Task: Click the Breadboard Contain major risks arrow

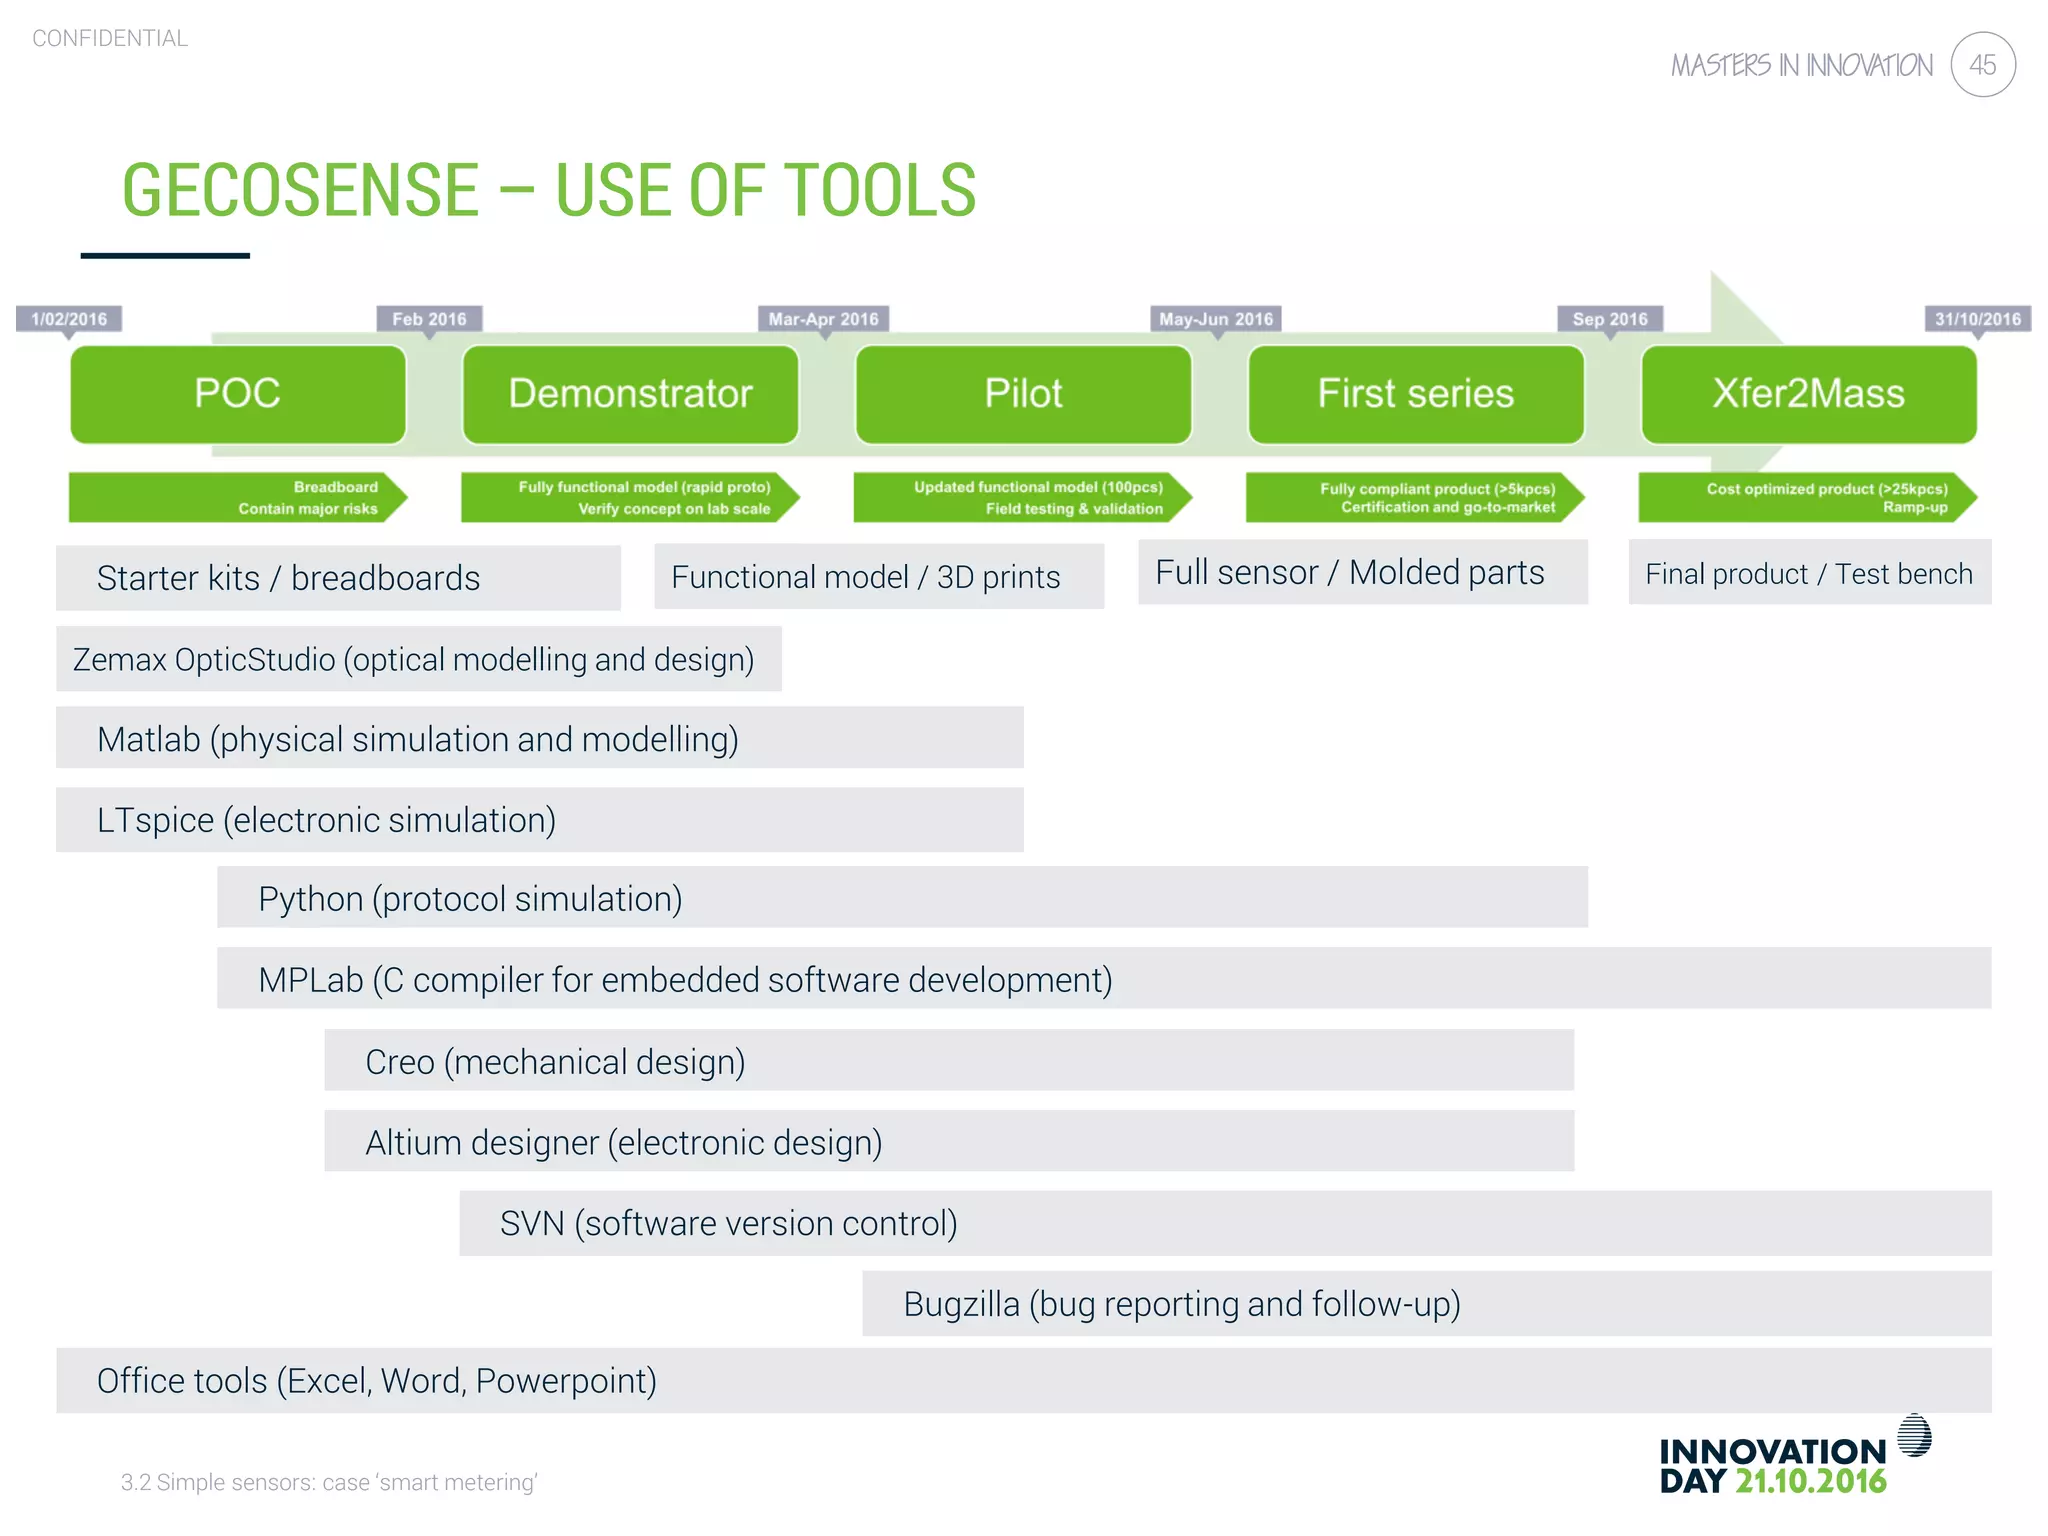Action: [x=238, y=498]
